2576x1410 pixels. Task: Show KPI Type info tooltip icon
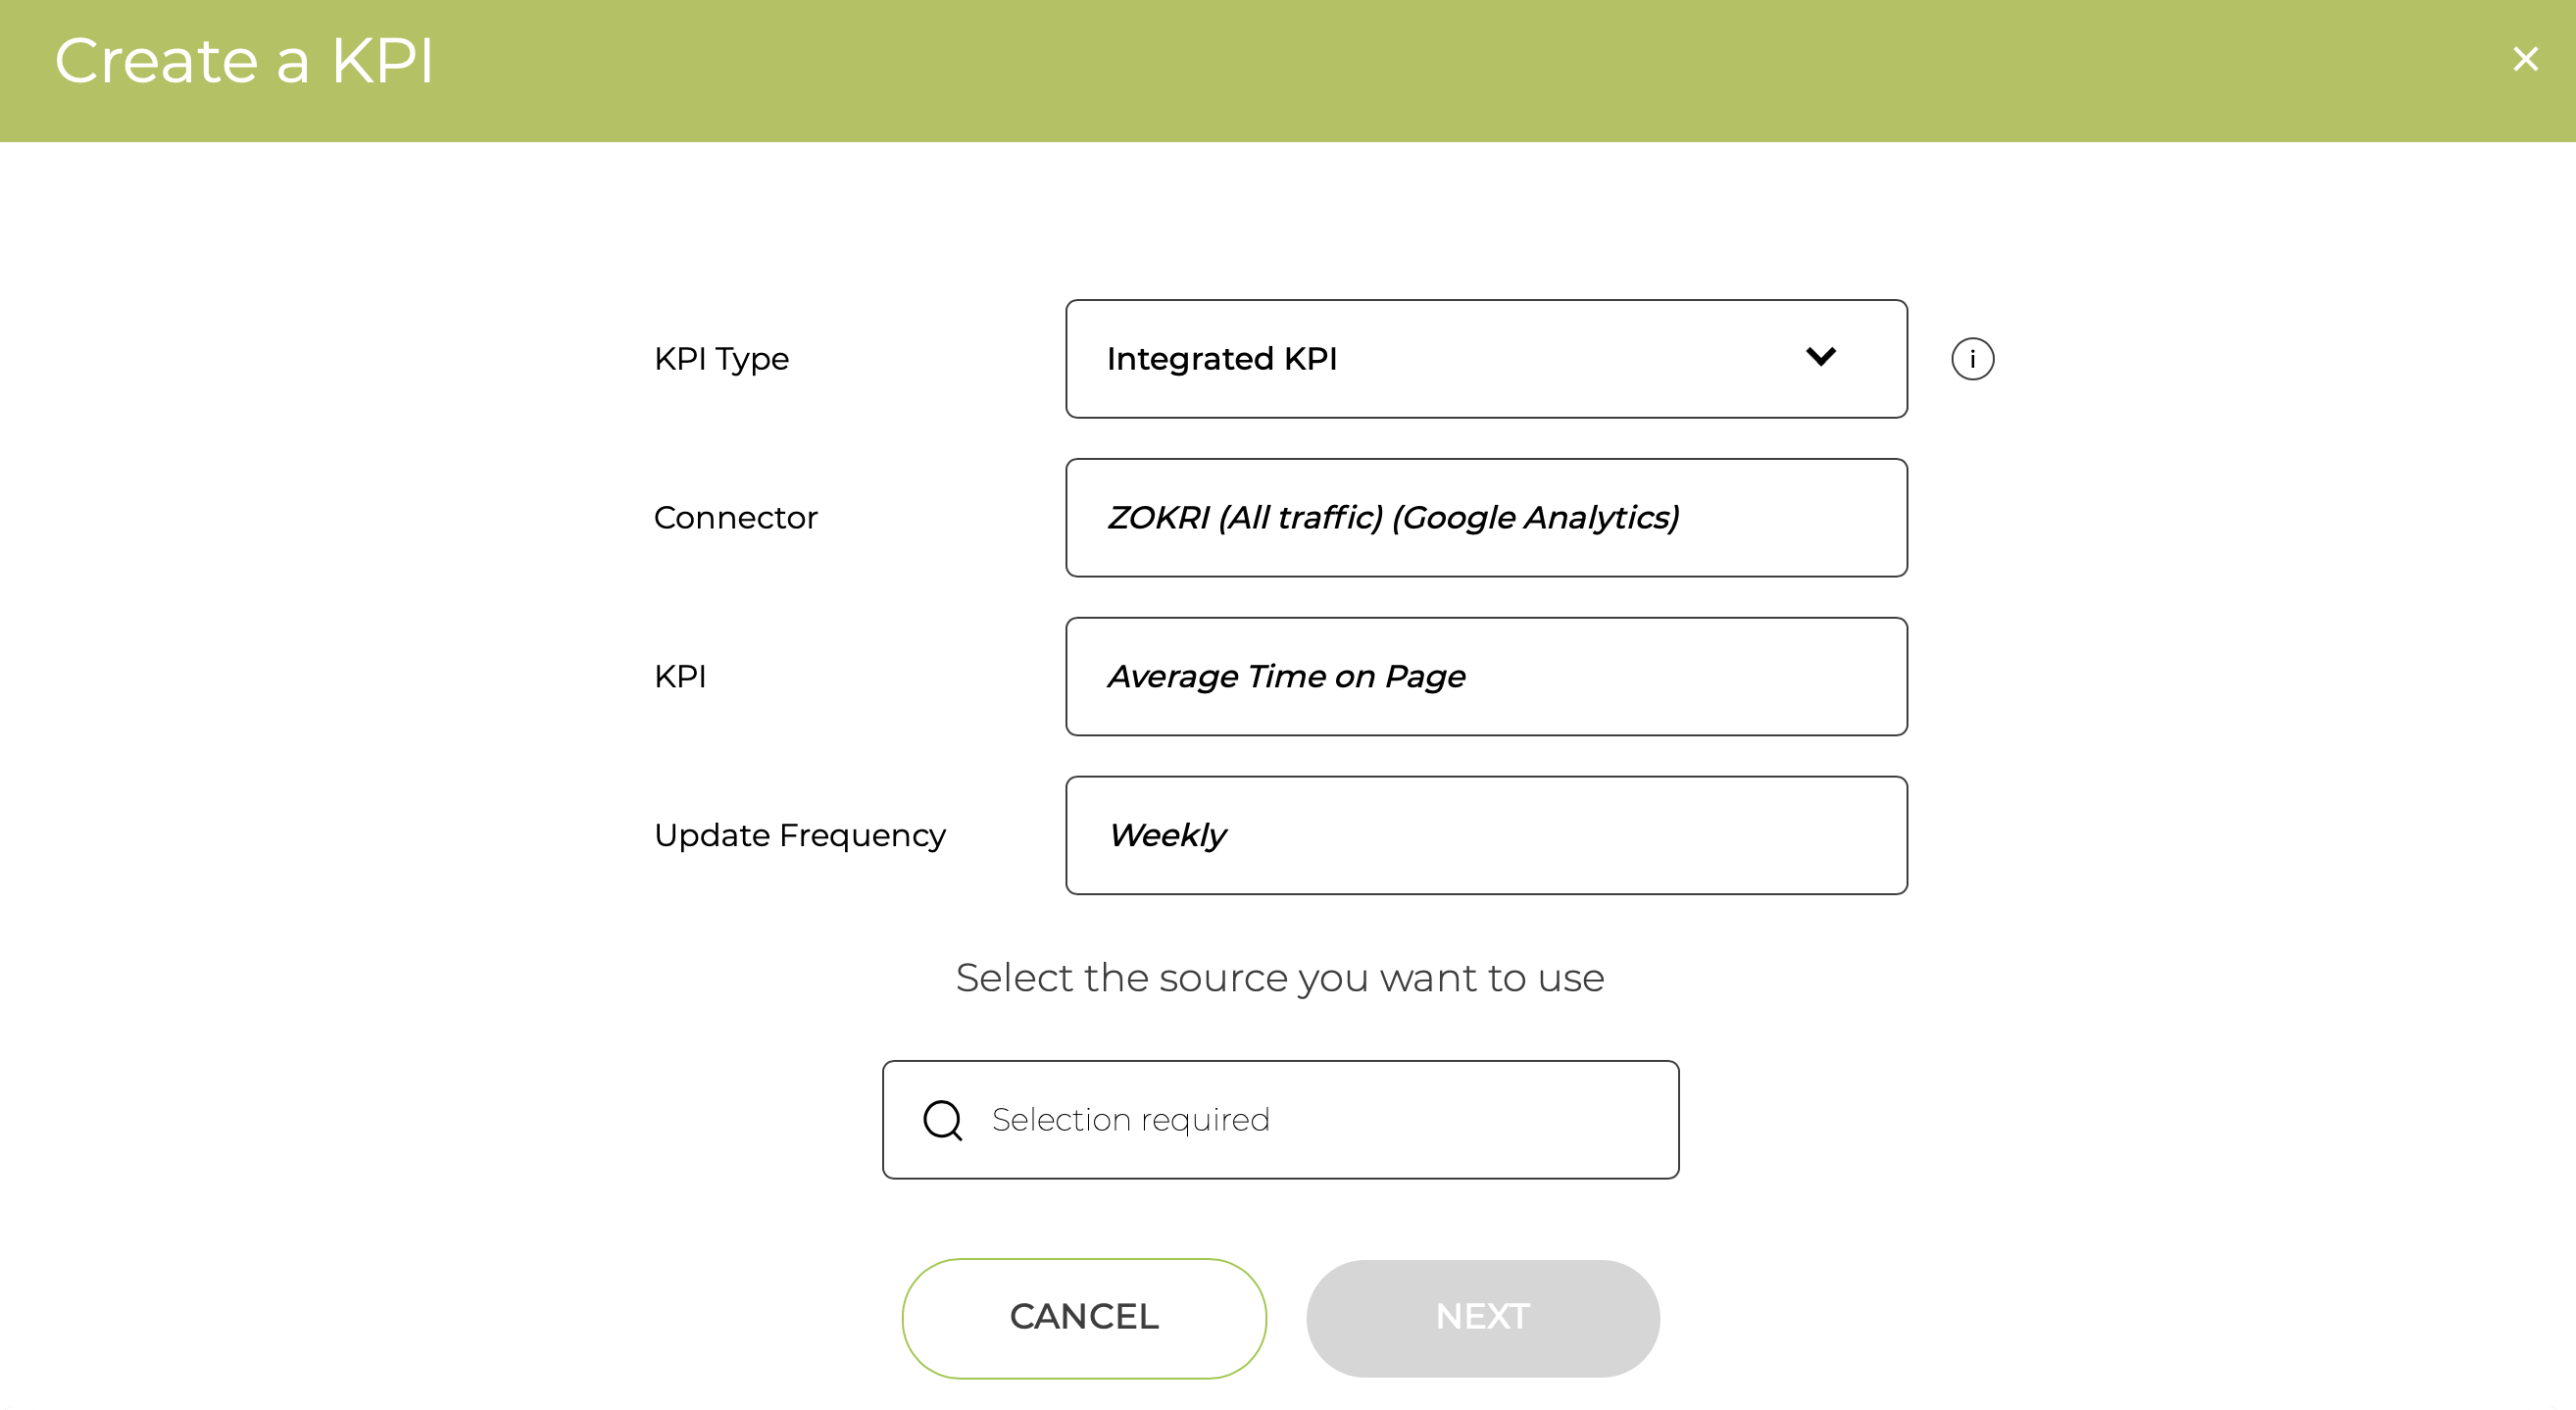[1972, 359]
